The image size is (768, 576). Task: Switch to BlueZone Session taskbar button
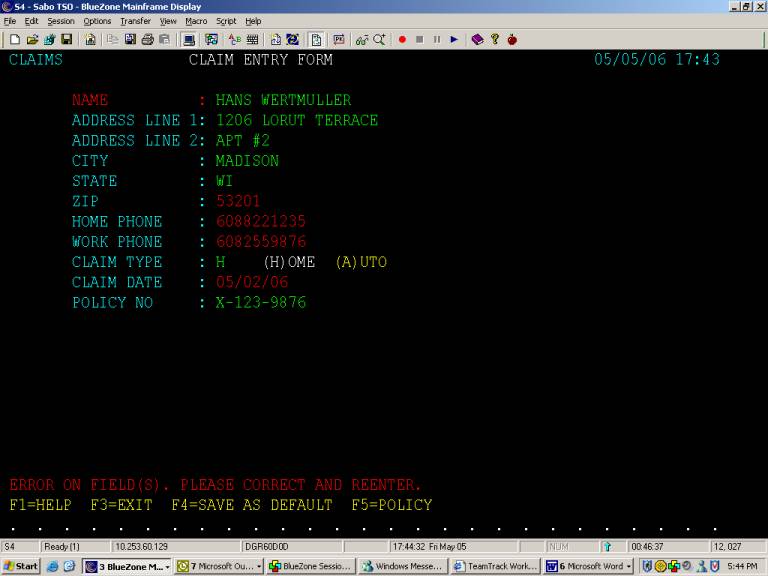(311, 566)
